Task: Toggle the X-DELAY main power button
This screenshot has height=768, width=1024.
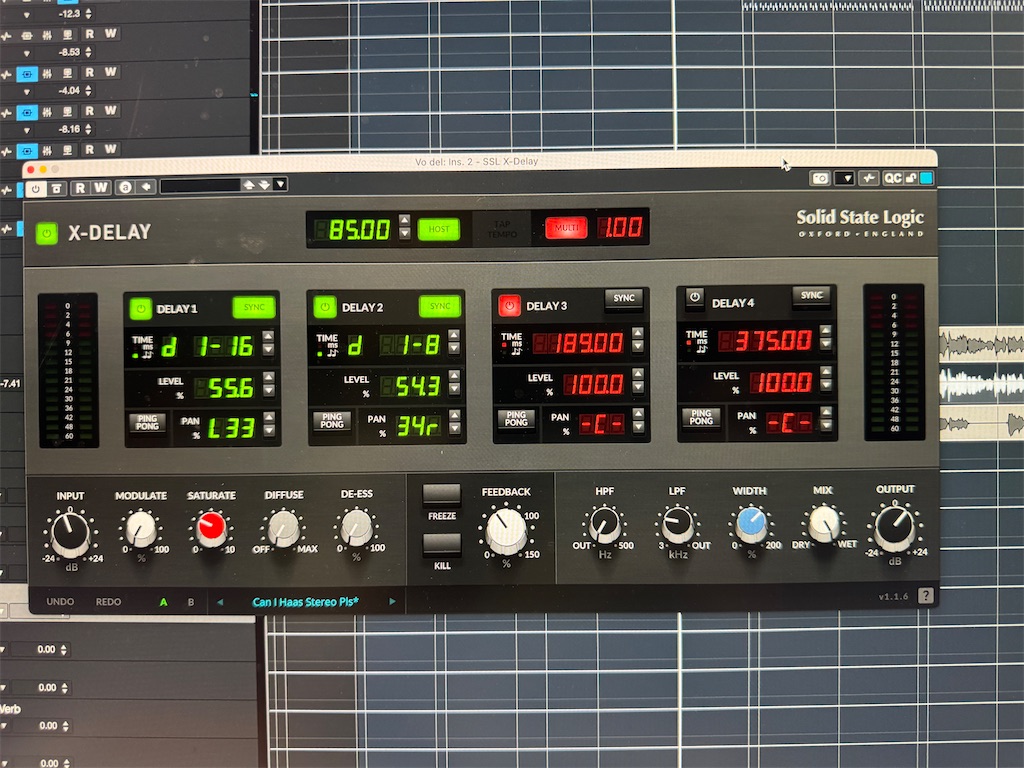Action: [x=47, y=233]
